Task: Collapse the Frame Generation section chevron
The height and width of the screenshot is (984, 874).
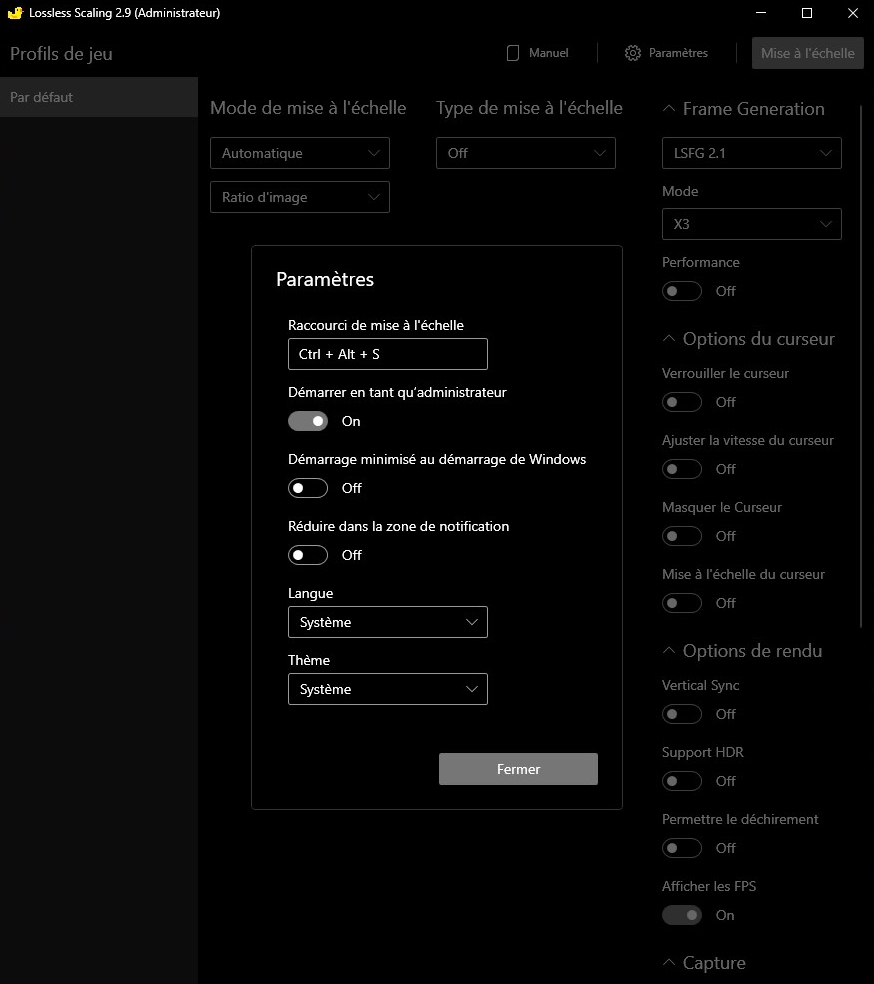Action: [669, 109]
